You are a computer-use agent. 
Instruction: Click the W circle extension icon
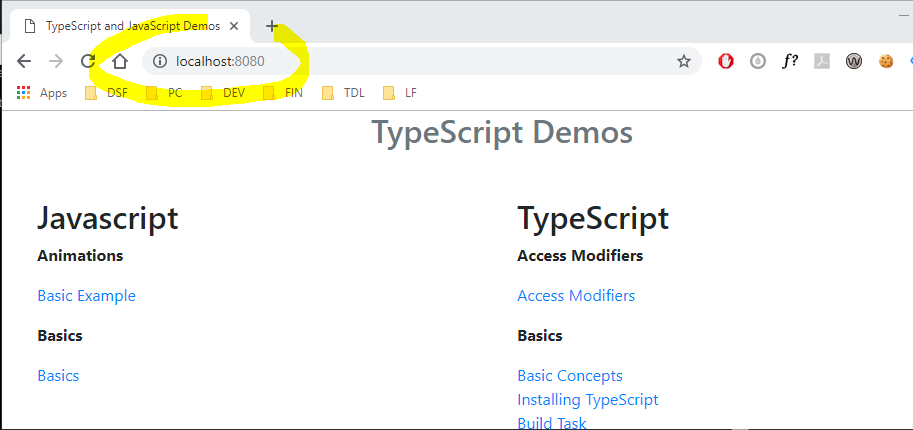click(853, 61)
